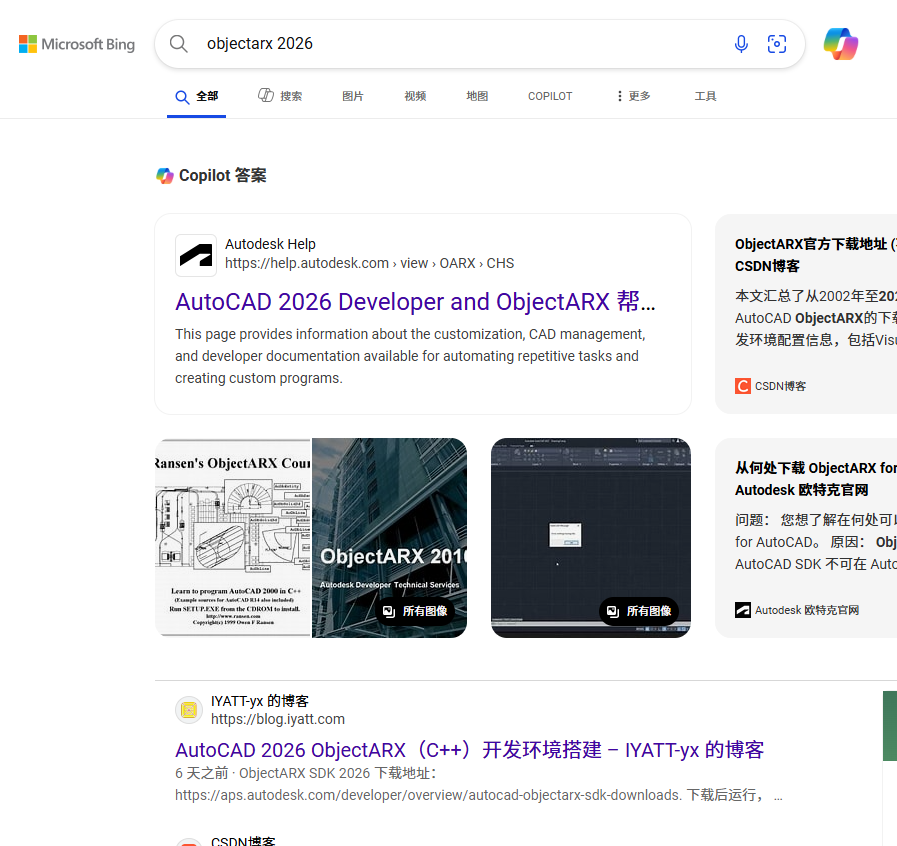Start voice search with microphone icon
This screenshot has height=846, width=897.
tap(741, 44)
